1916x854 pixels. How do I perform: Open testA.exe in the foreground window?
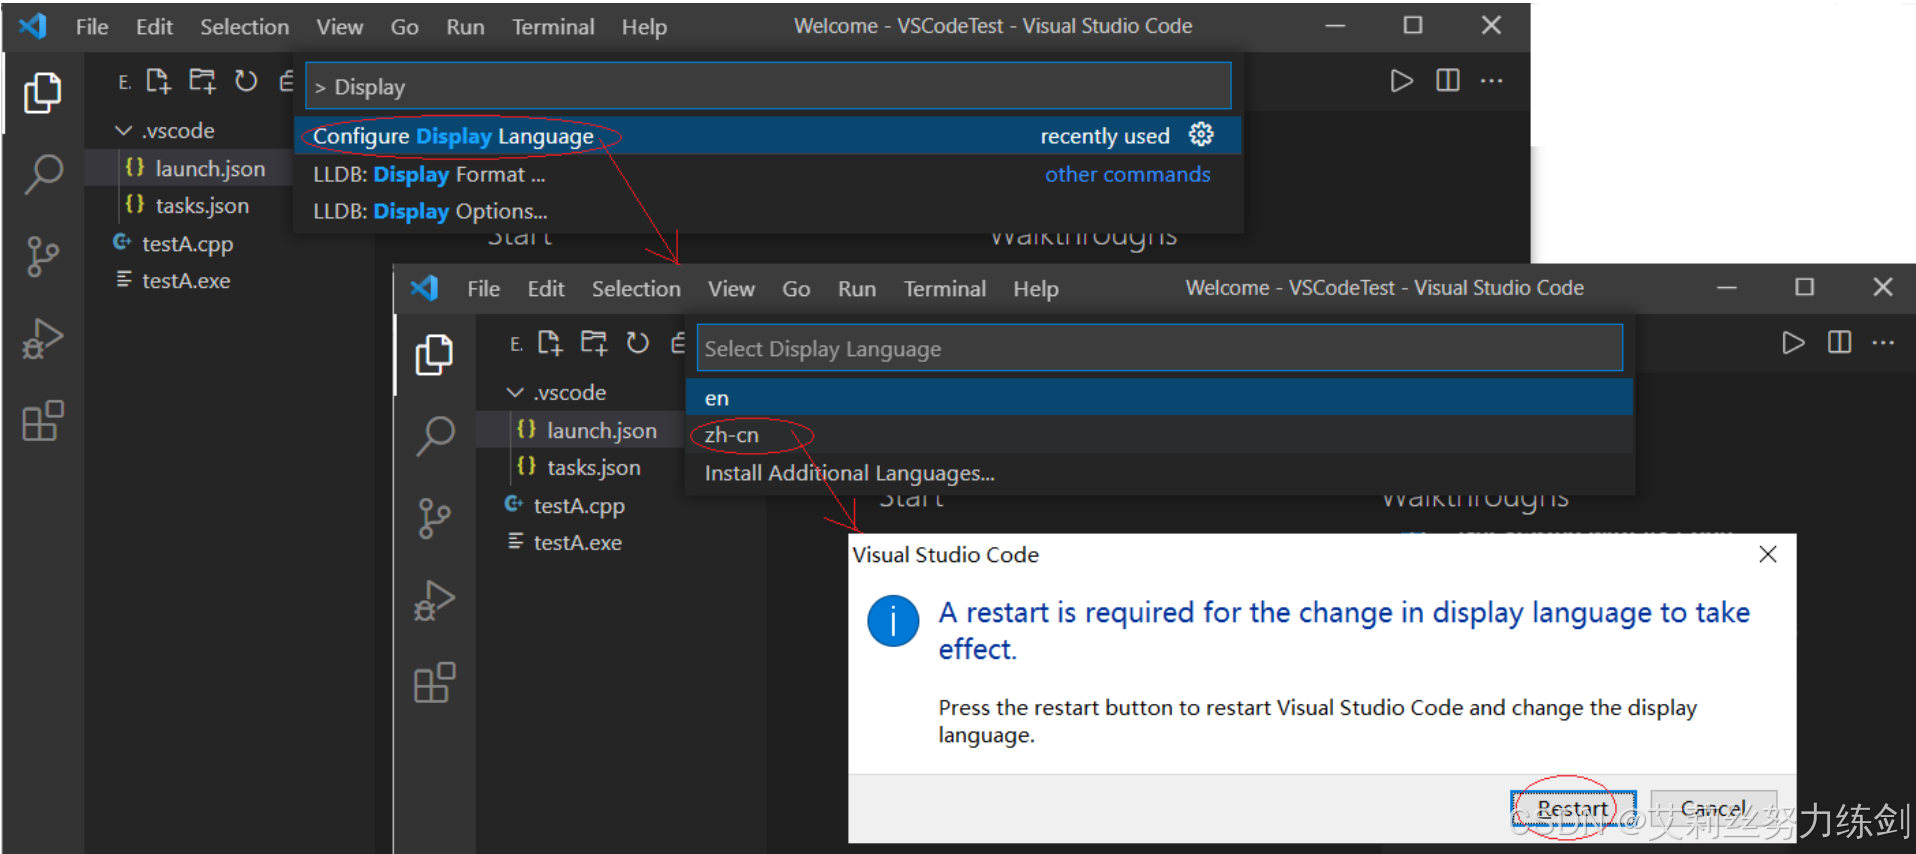578,543
